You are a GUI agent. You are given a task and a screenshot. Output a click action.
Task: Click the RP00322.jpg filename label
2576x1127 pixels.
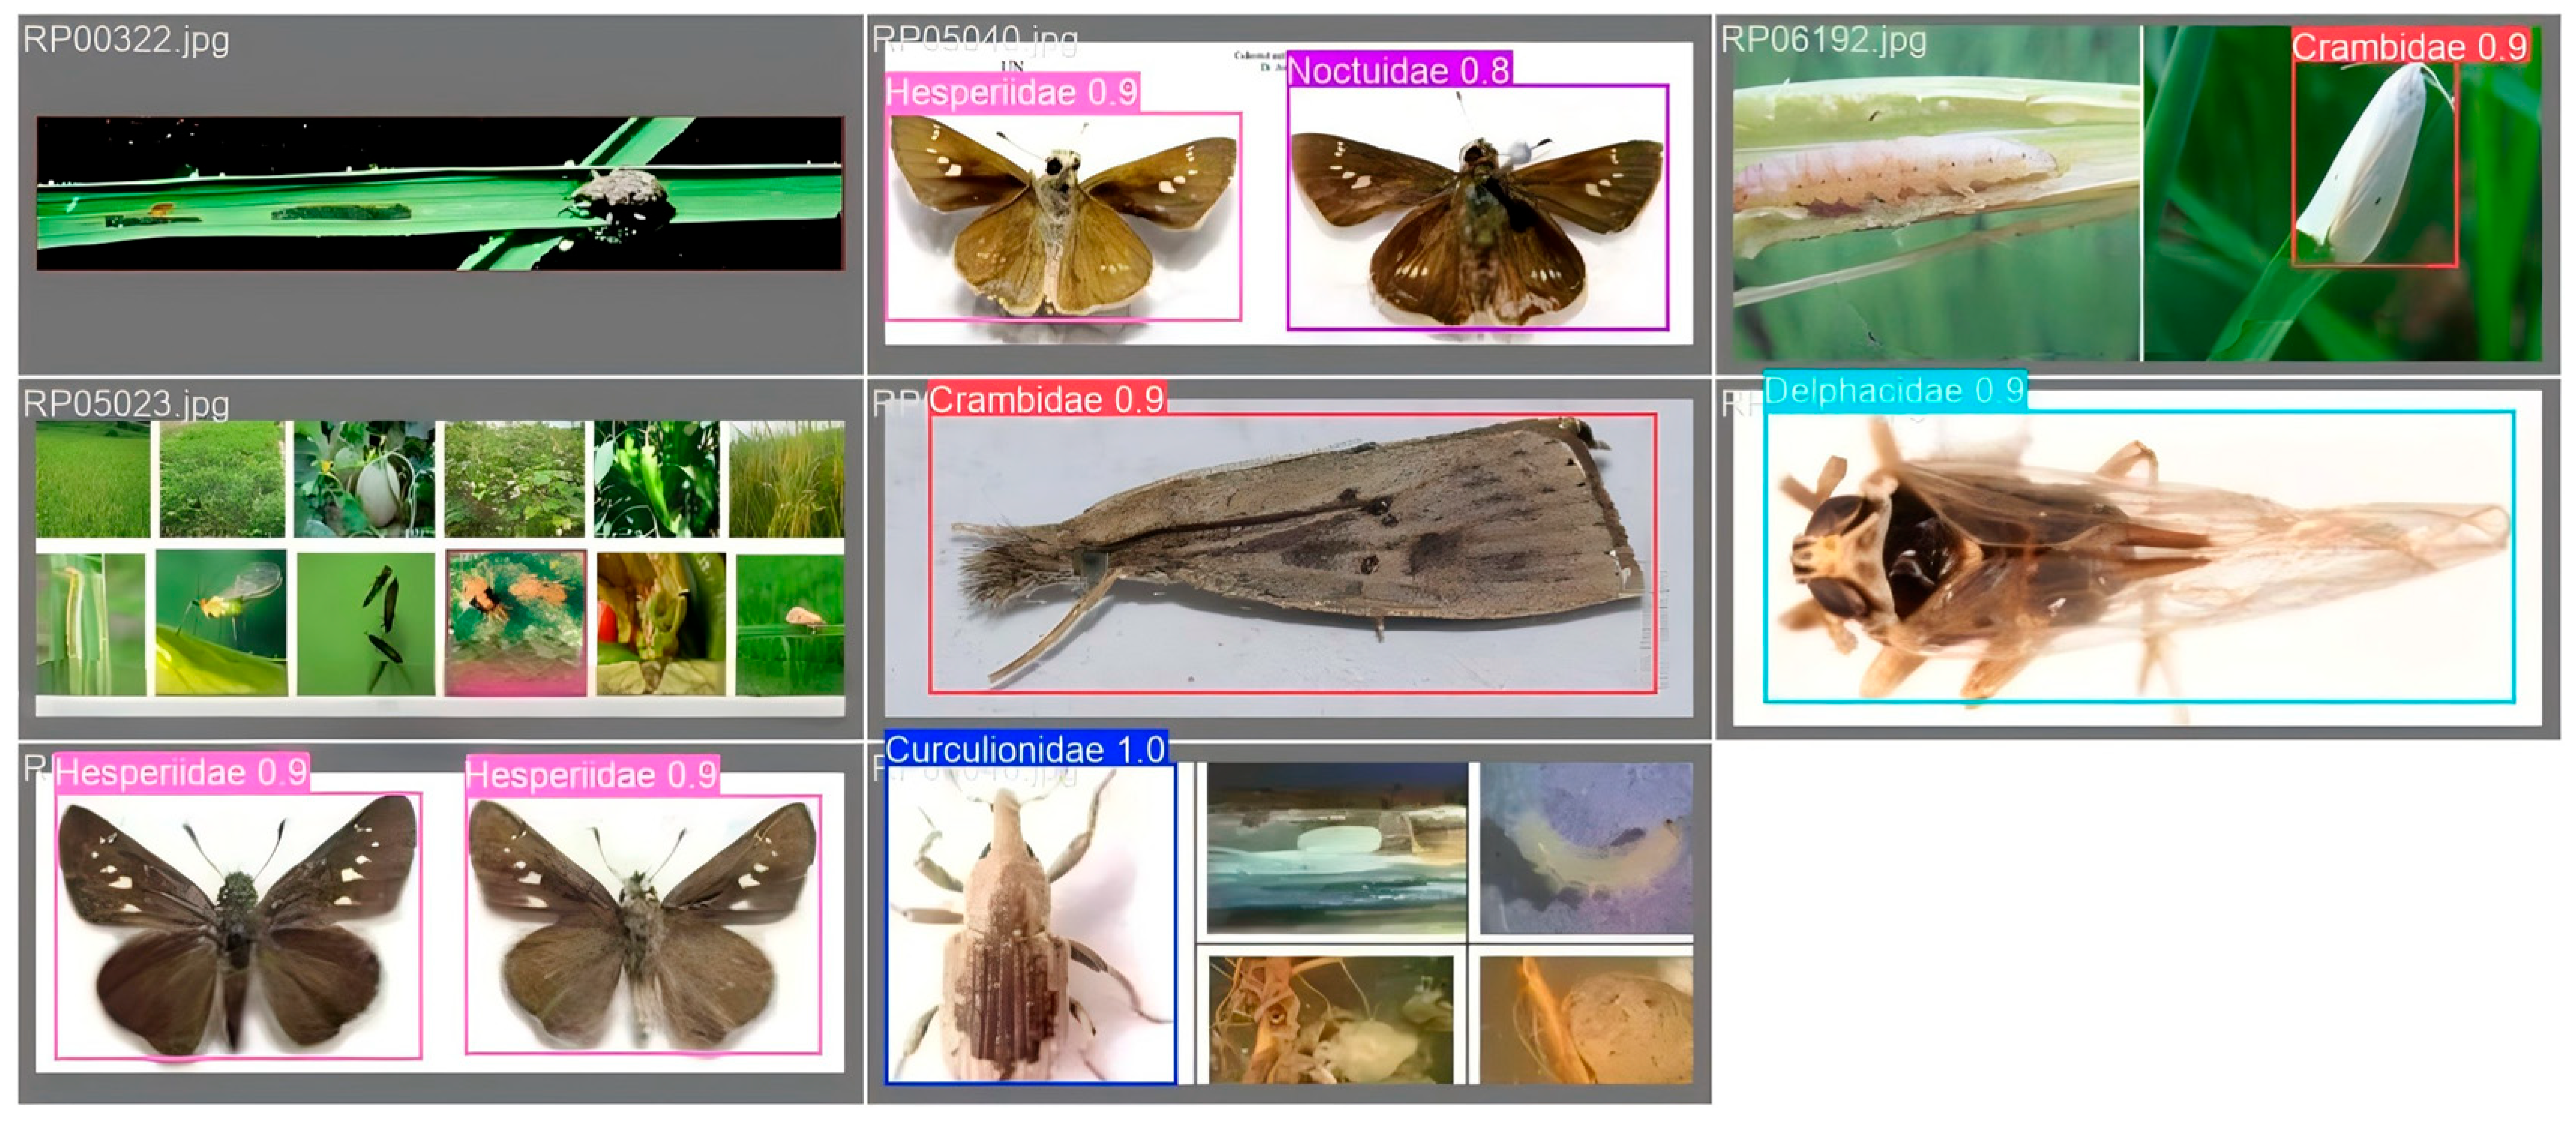tap(126, 40)
